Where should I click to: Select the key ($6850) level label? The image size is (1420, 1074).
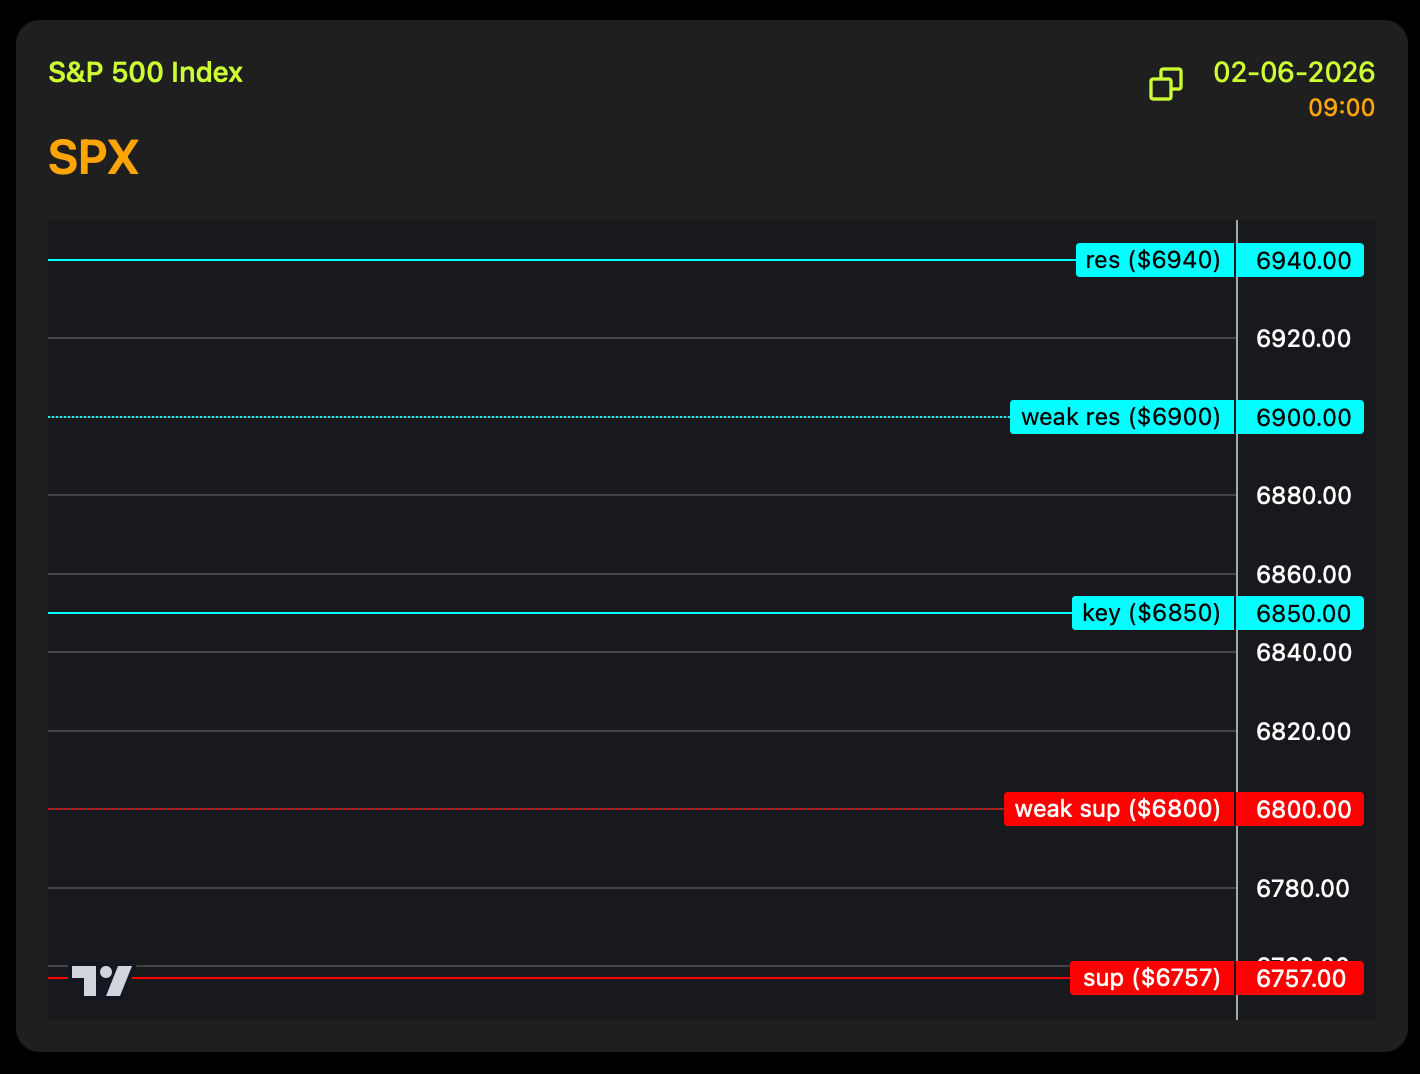[1152, 613]
